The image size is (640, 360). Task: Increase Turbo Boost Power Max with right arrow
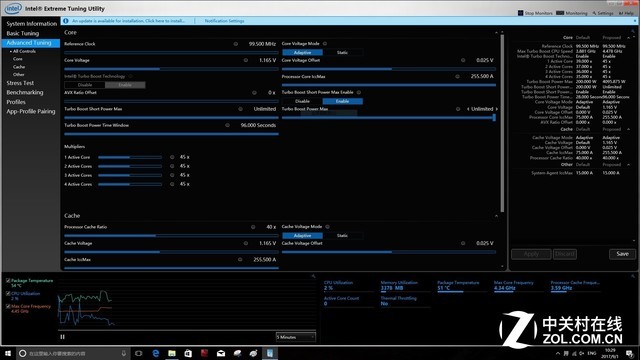click(497, 109)
